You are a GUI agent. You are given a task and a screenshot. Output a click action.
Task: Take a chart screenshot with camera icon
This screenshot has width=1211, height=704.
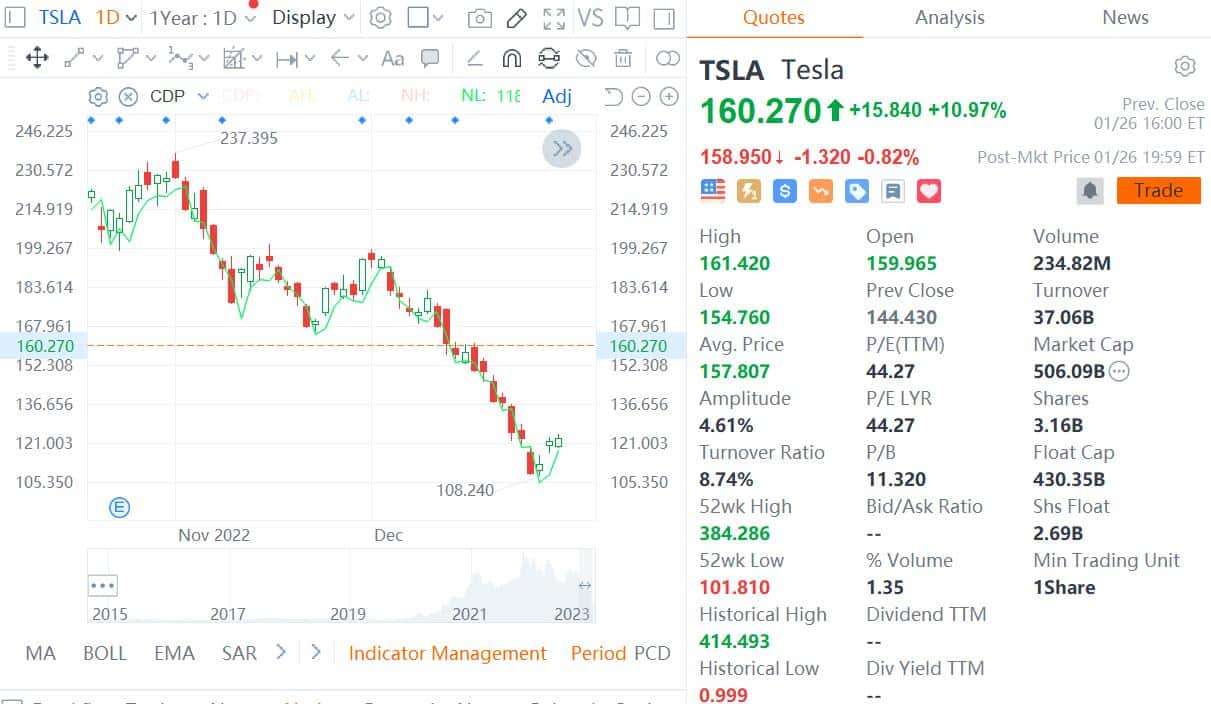(x=480, y=18)
